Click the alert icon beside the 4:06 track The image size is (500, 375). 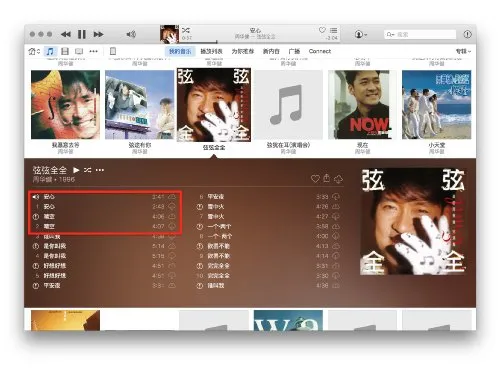pyautogui.click(x=36, y=217)
